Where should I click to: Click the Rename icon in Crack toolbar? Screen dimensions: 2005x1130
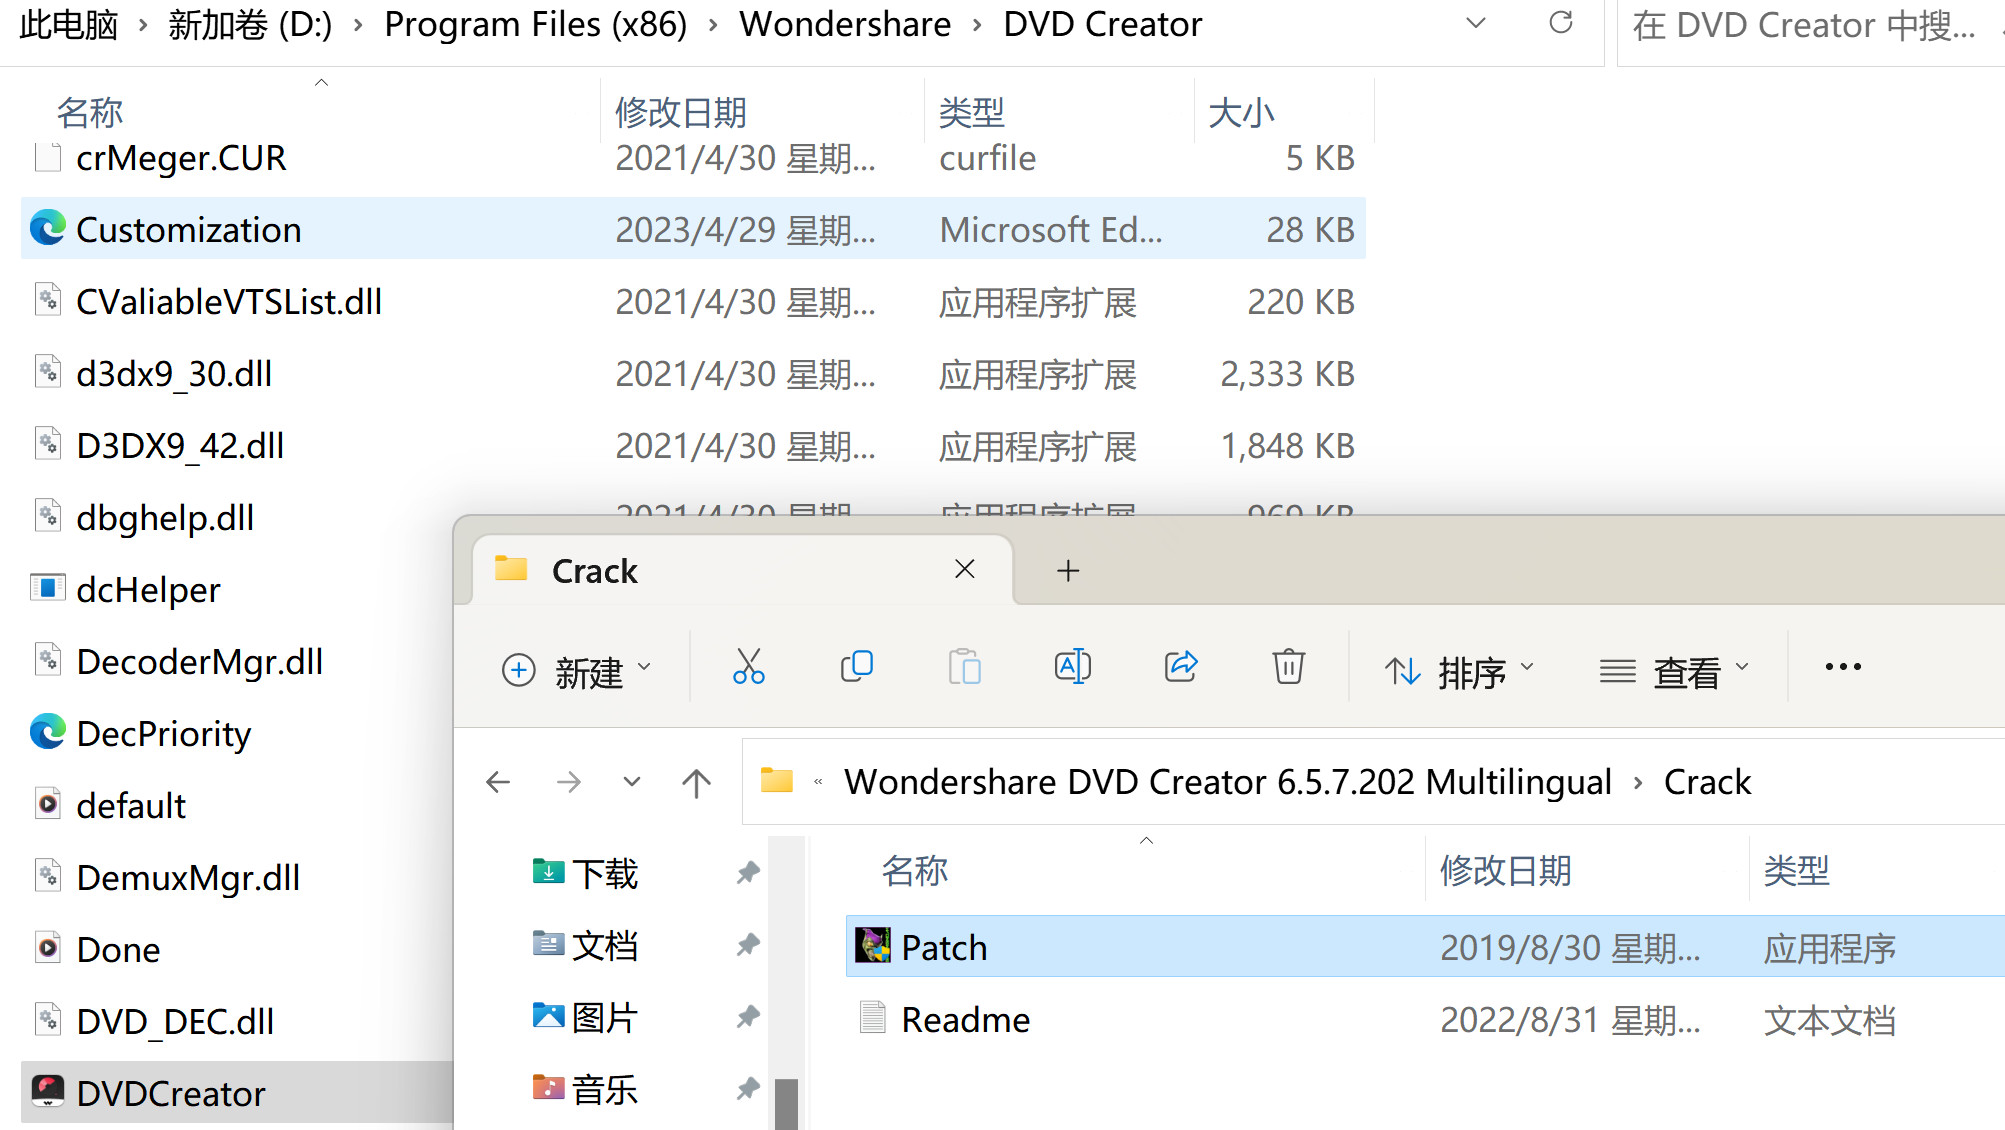point(1073,667)
